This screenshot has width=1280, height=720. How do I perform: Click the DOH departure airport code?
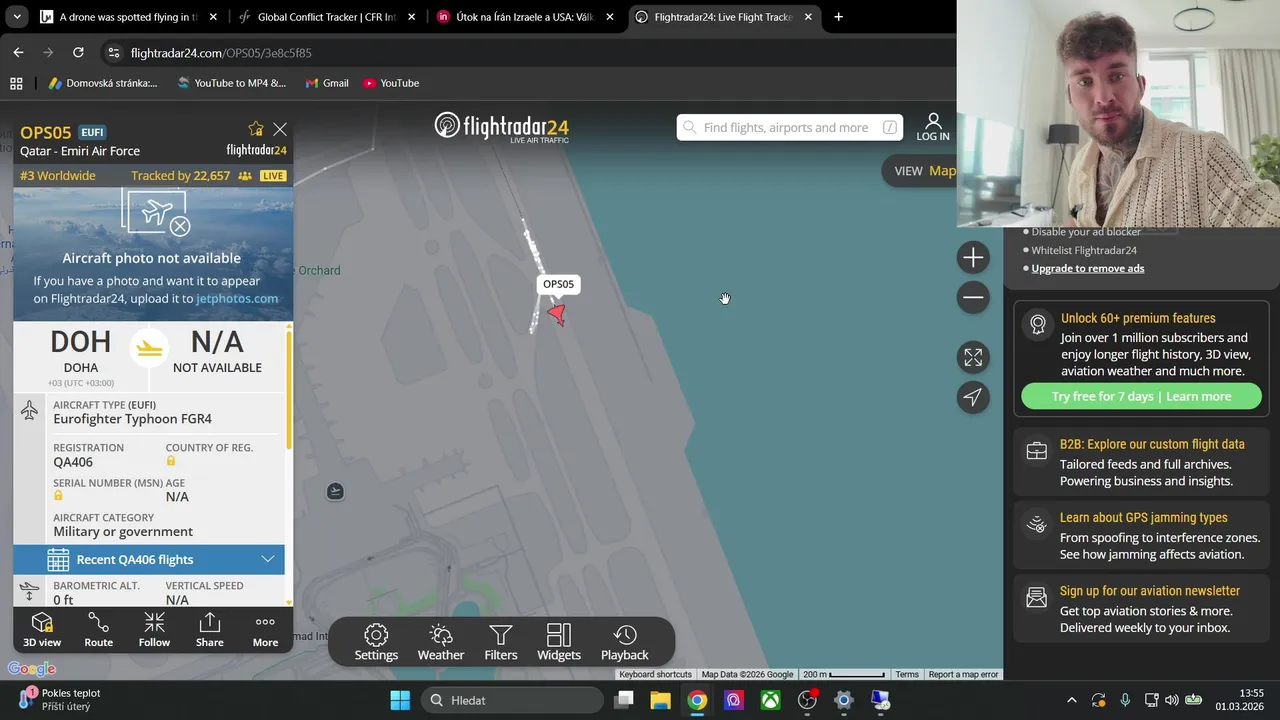point(81,341)
